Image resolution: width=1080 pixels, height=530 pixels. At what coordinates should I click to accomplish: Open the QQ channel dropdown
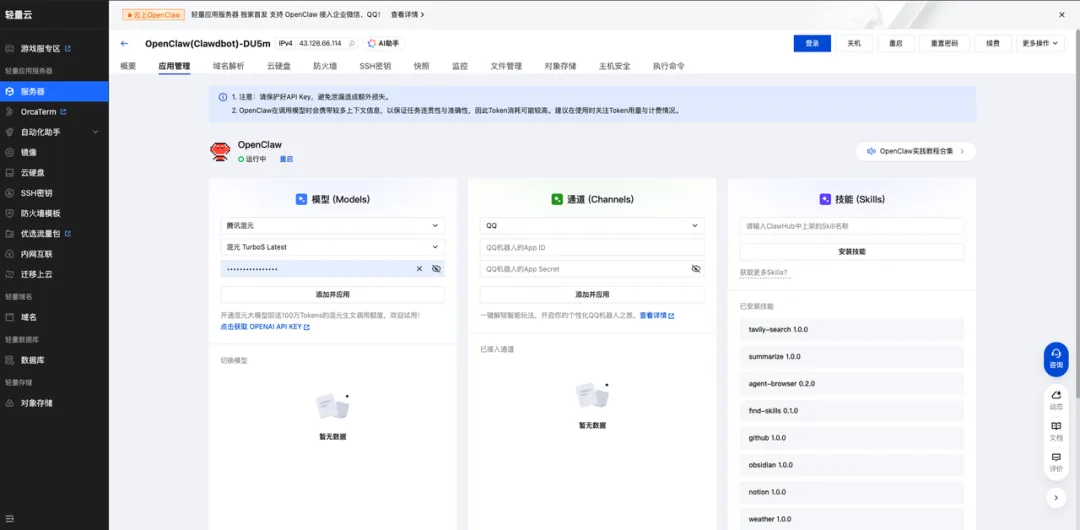point(592,225)
